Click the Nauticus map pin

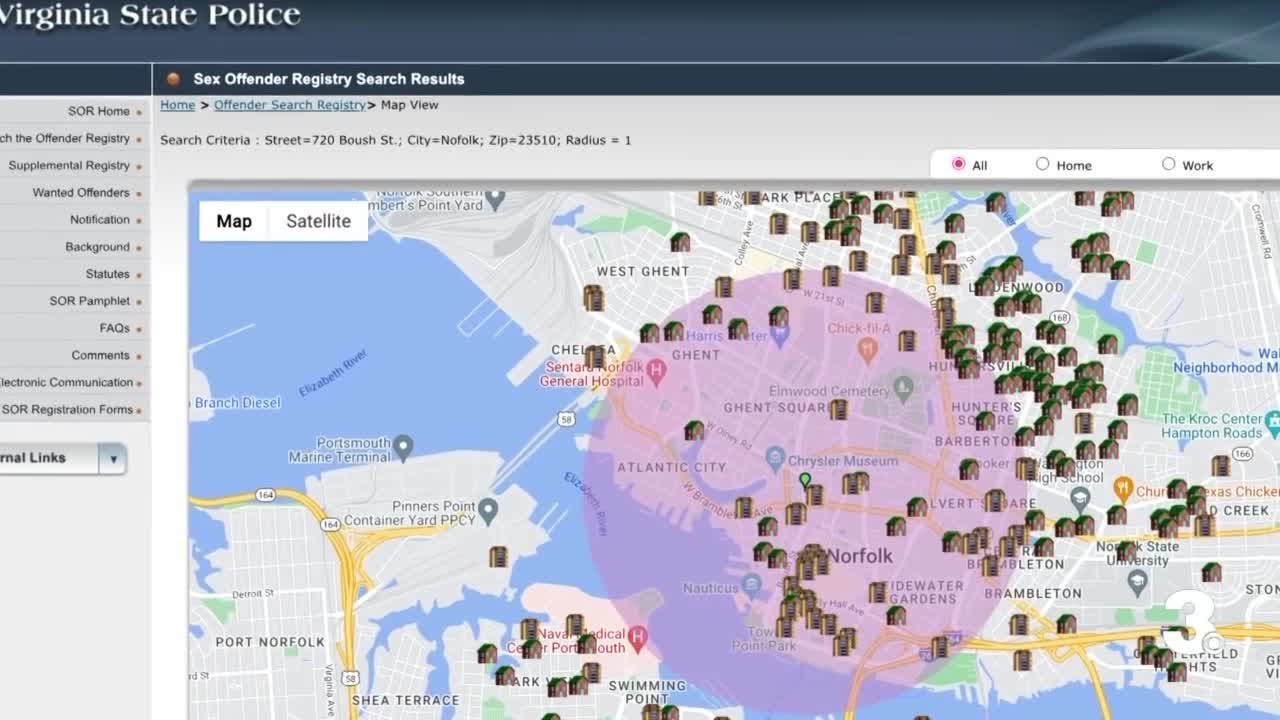click(753, 584)
